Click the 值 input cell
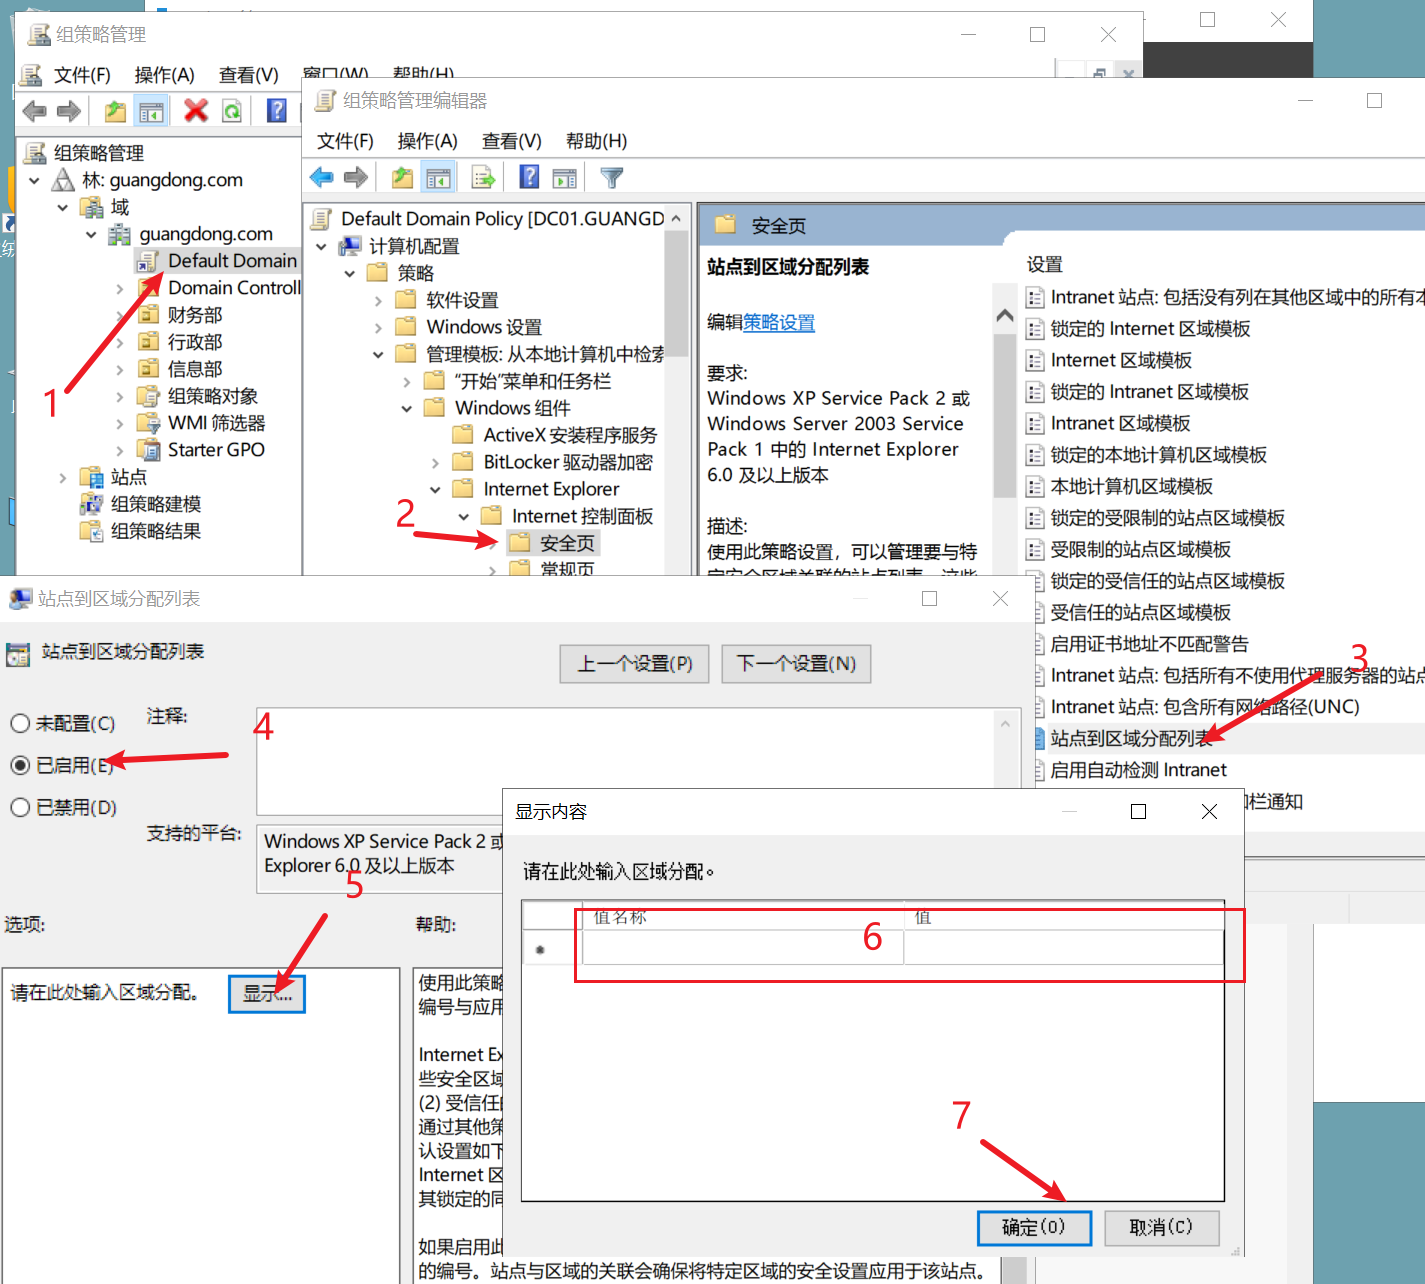 pos(1064,948)
